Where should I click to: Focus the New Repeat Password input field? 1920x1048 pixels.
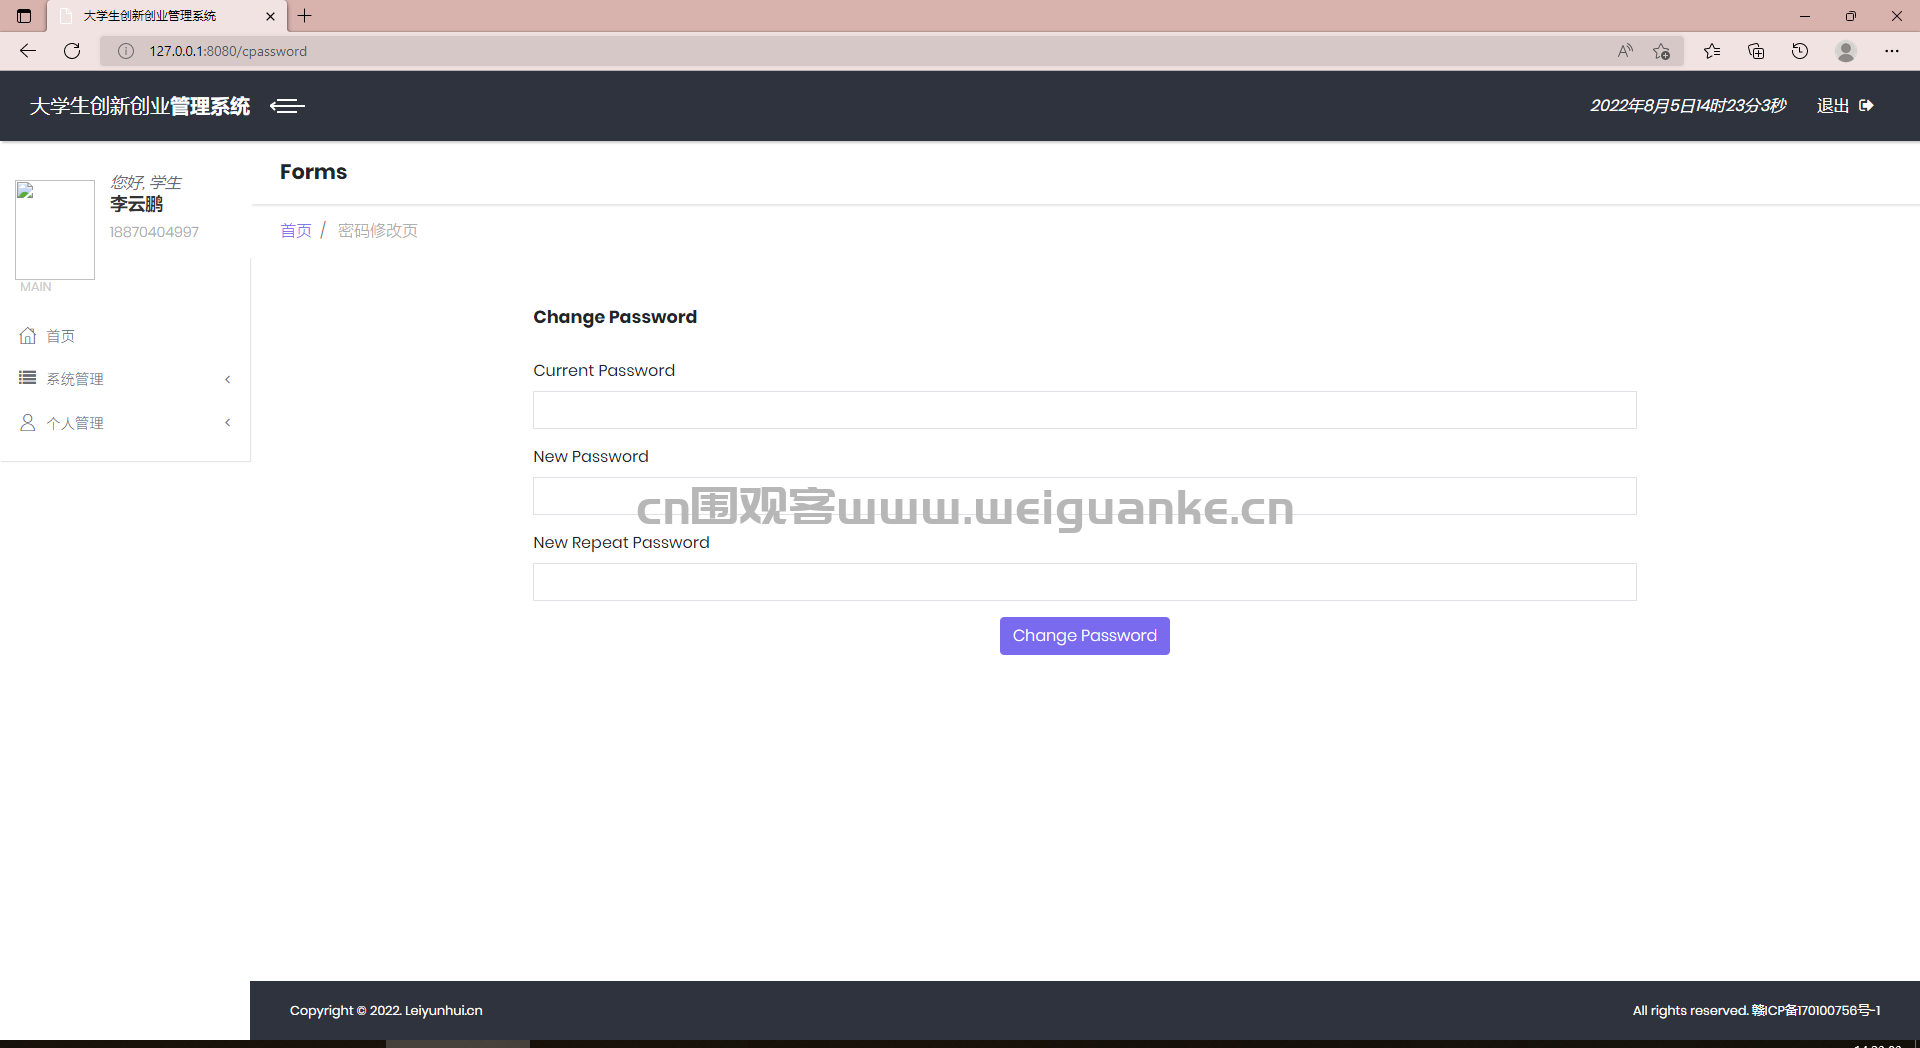pos(1084,582)
